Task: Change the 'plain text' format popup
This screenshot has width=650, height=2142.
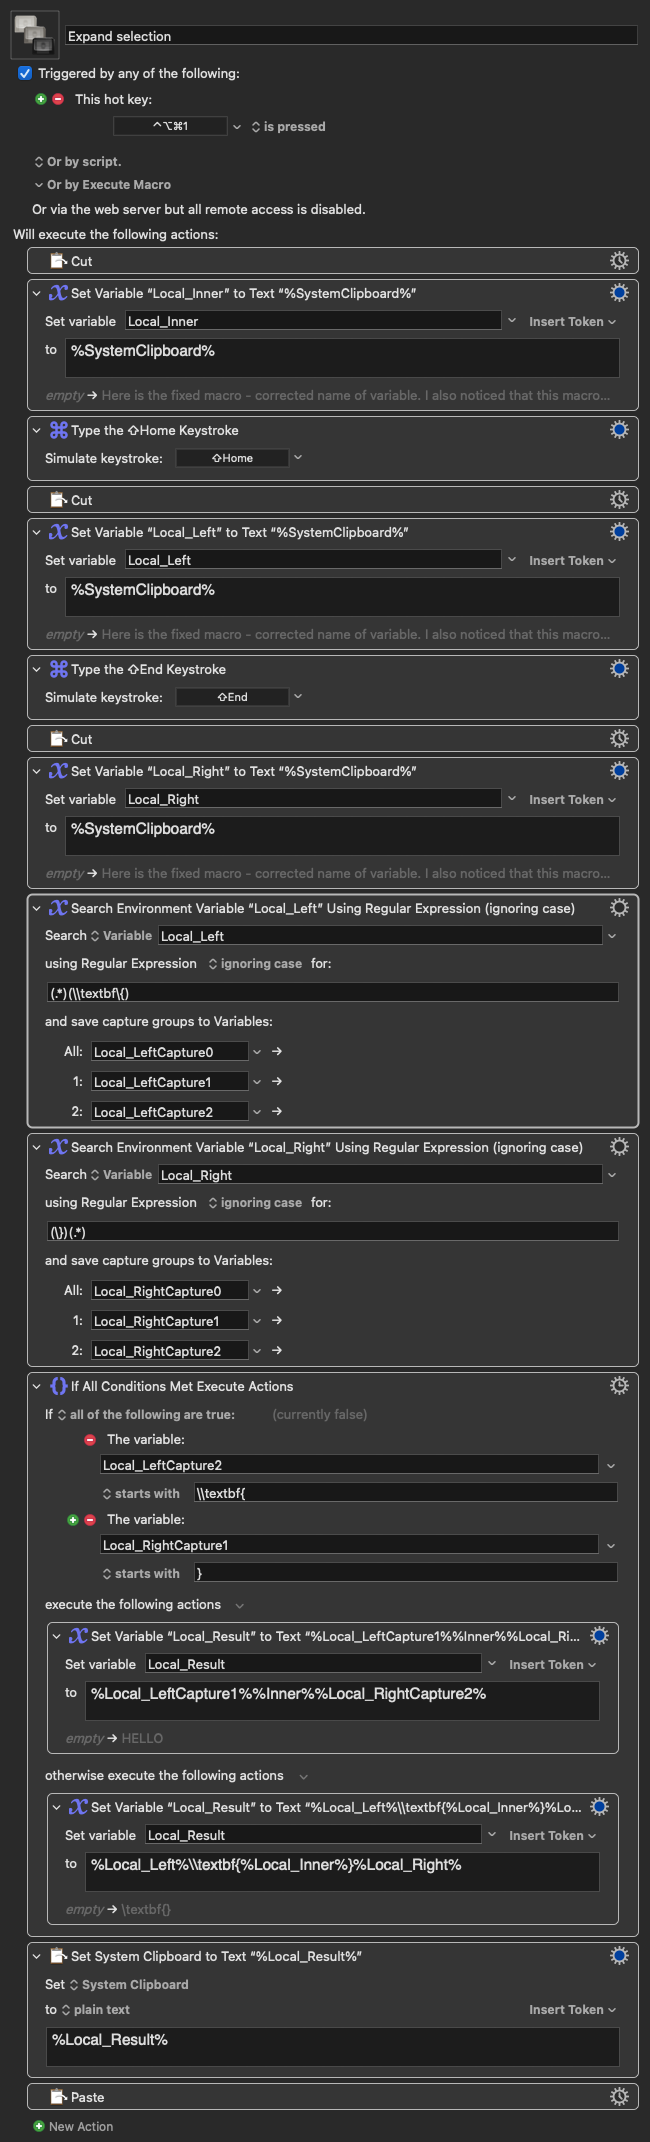Action: (x=96, y=2009)
